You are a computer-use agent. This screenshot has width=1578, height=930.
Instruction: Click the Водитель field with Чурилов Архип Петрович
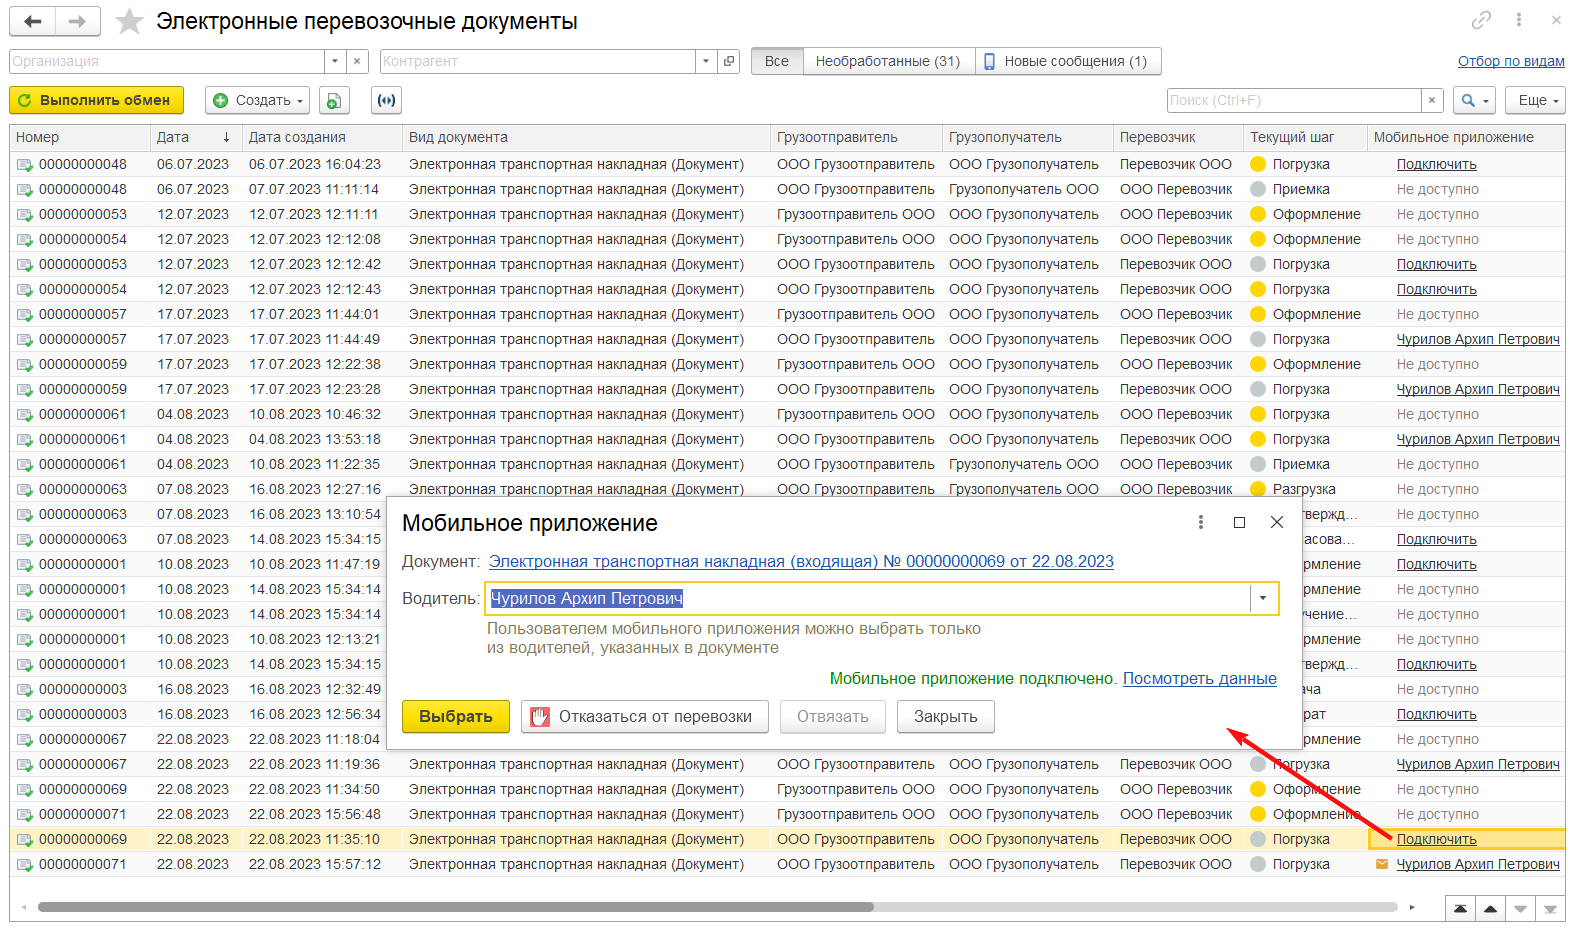point(867,598)
